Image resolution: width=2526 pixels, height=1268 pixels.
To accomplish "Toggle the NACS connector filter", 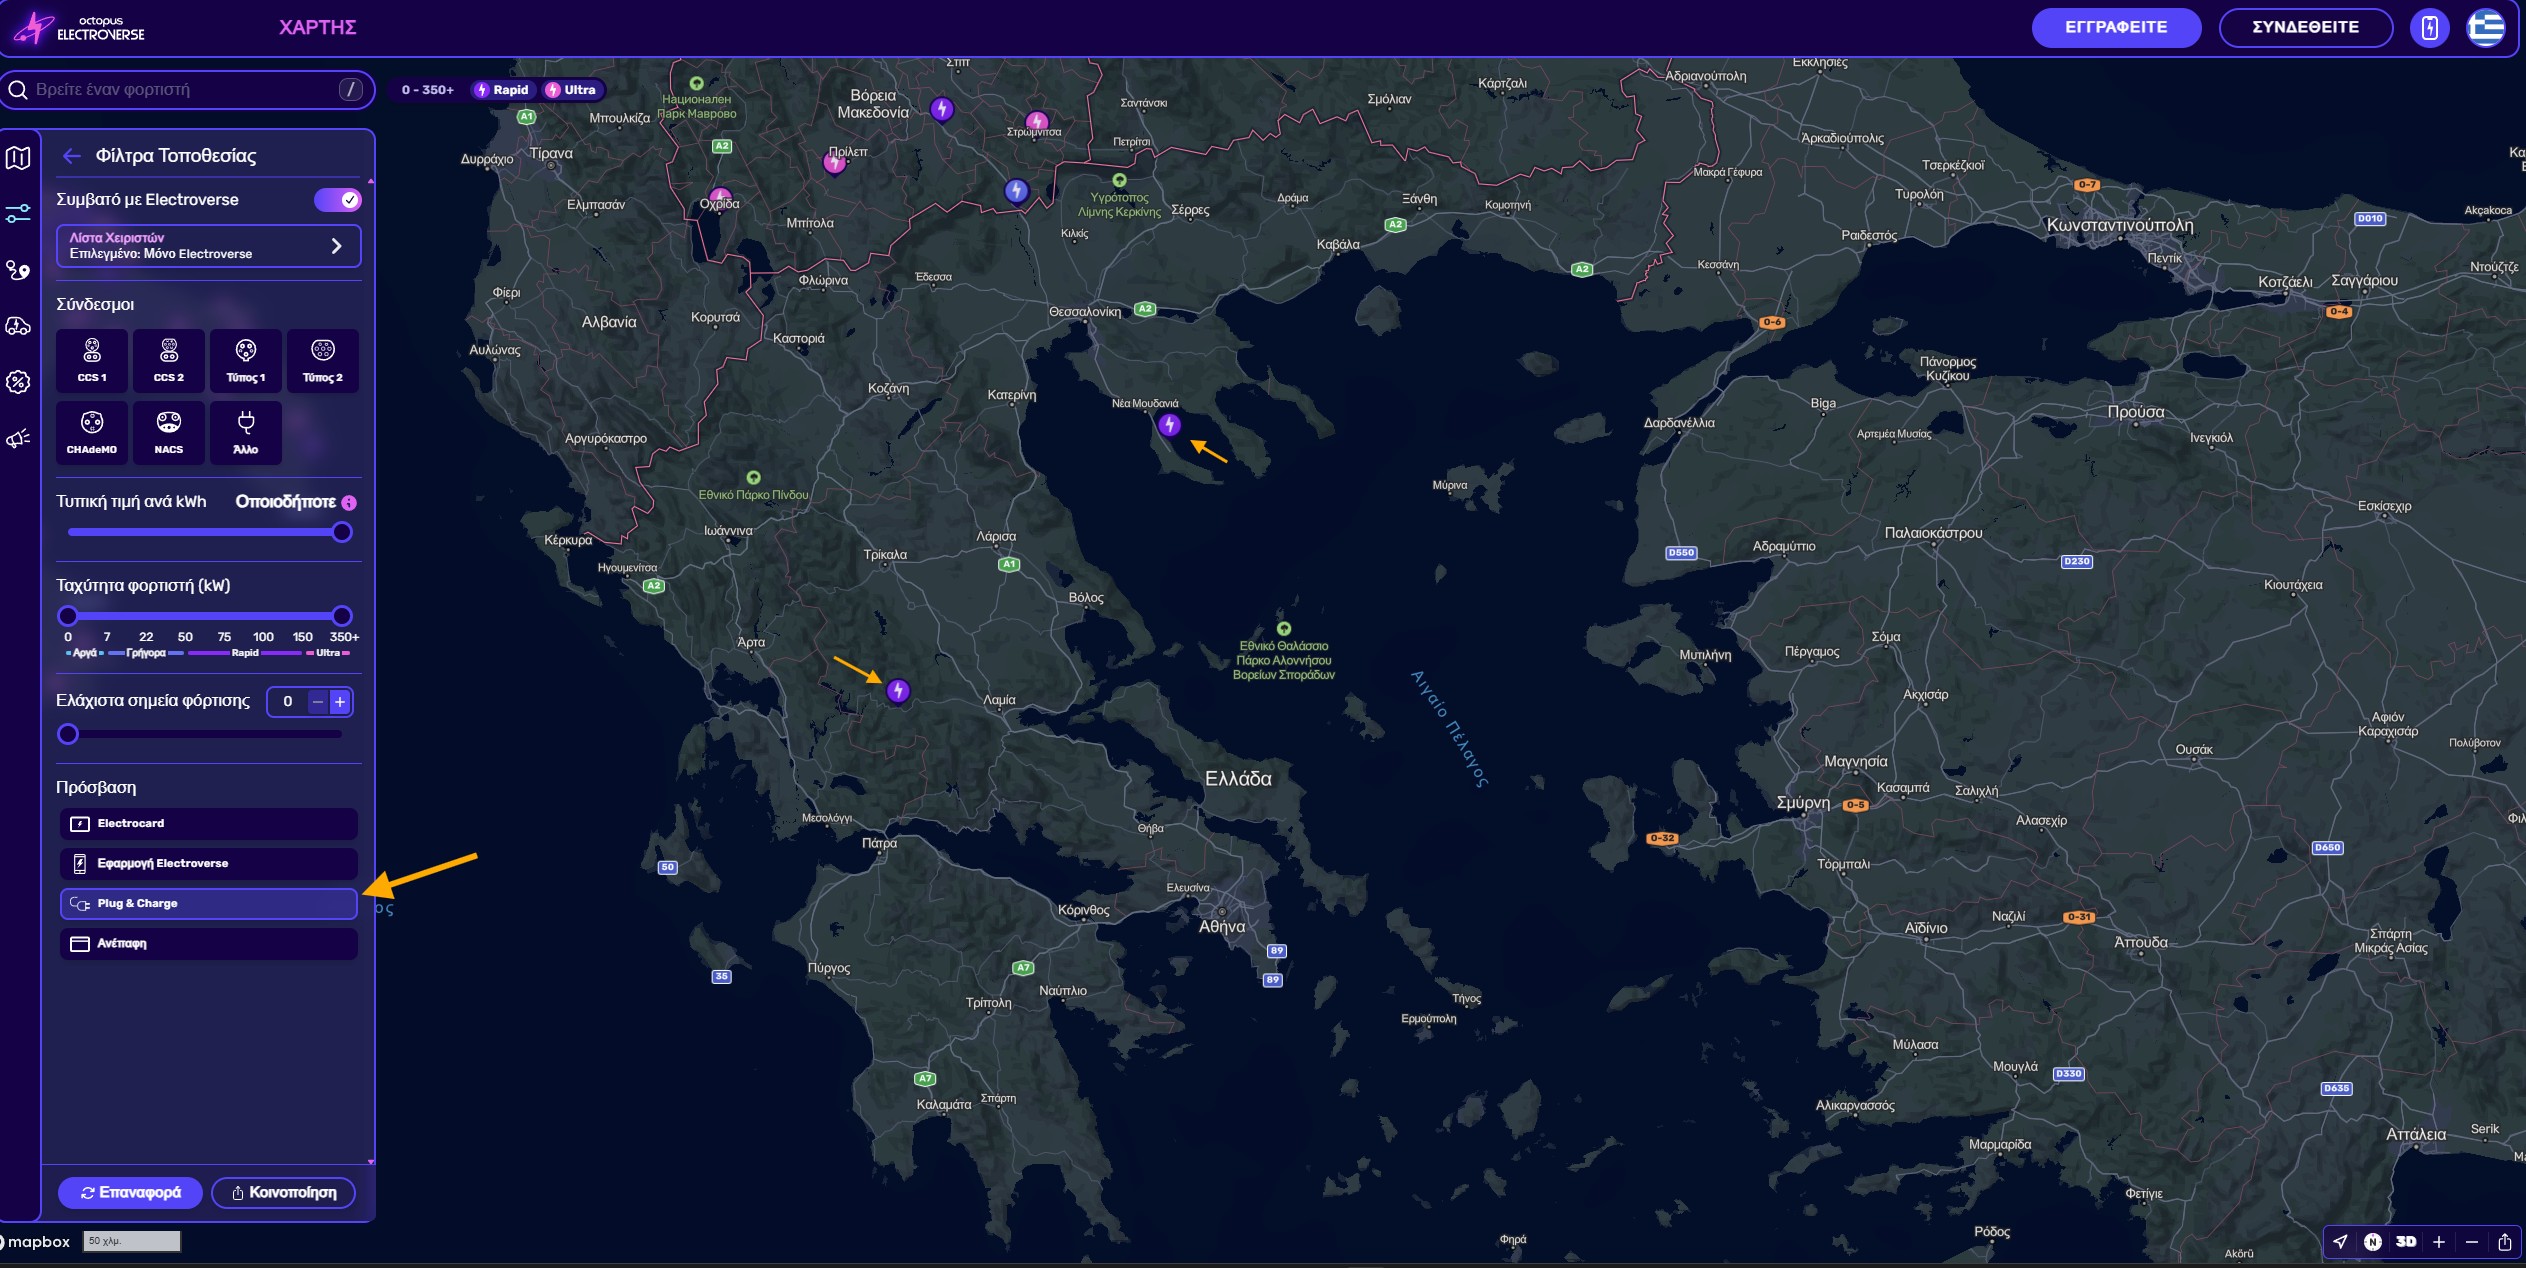I will pos(169,433).
